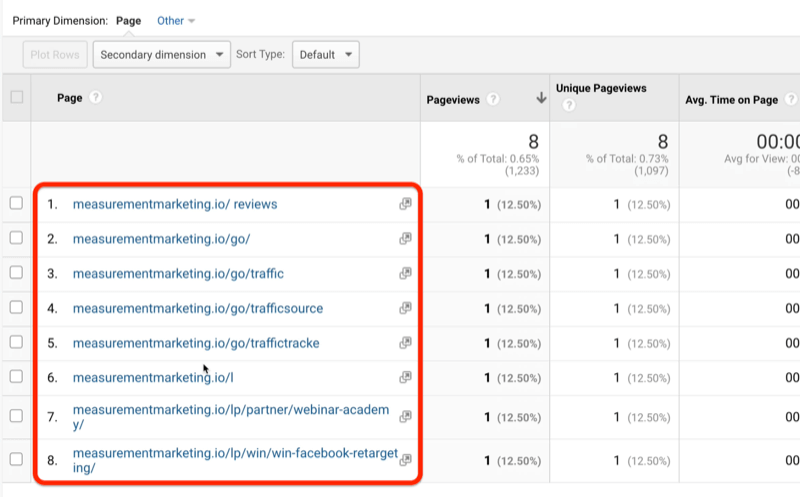Show help tooltip for Unique Pageviews column
Viewport: 800px width, 497px height.
[x=569, y=105]
